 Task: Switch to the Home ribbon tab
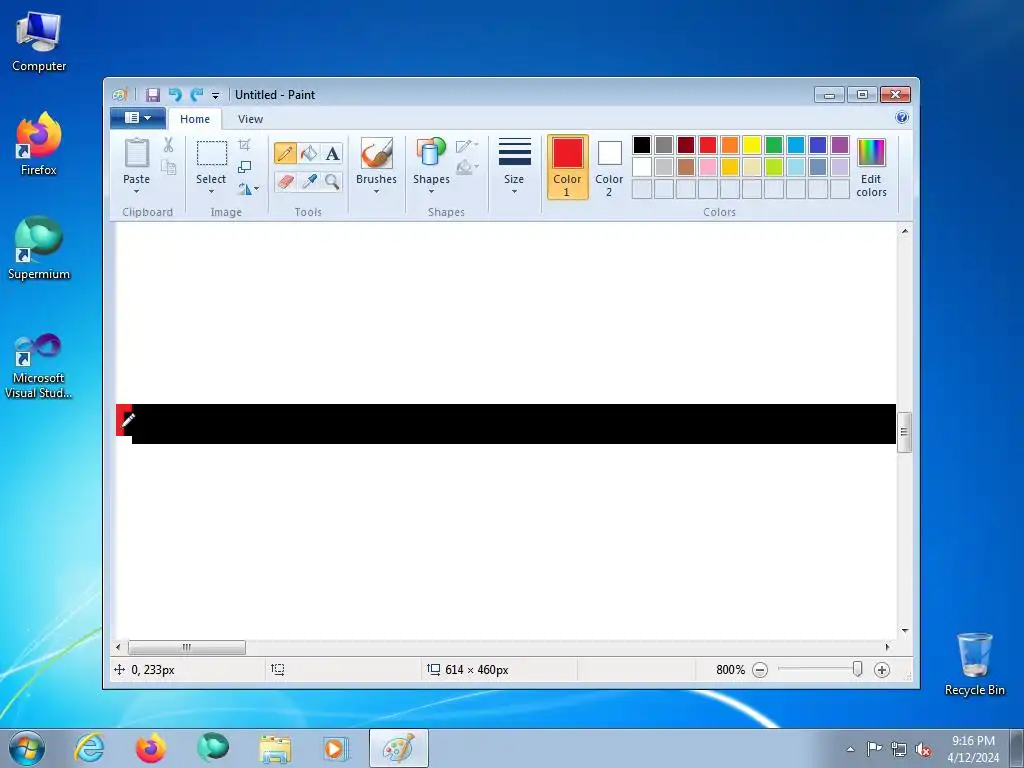(x=195, y=119)
